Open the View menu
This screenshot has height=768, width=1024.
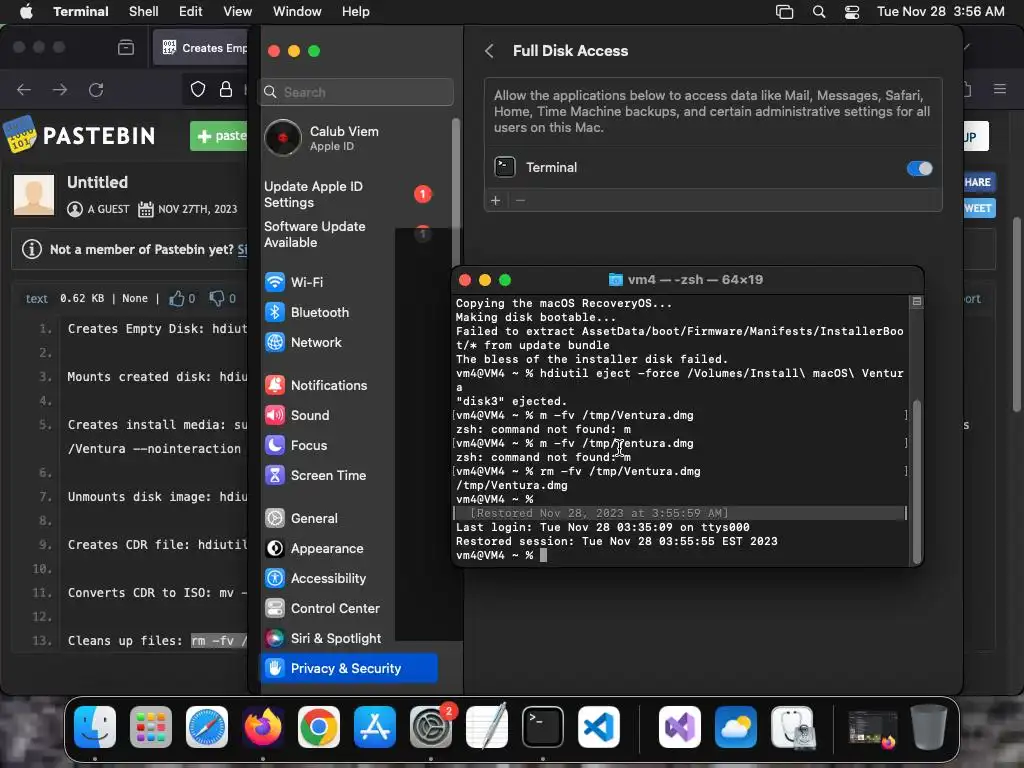[x=237, y=11]
